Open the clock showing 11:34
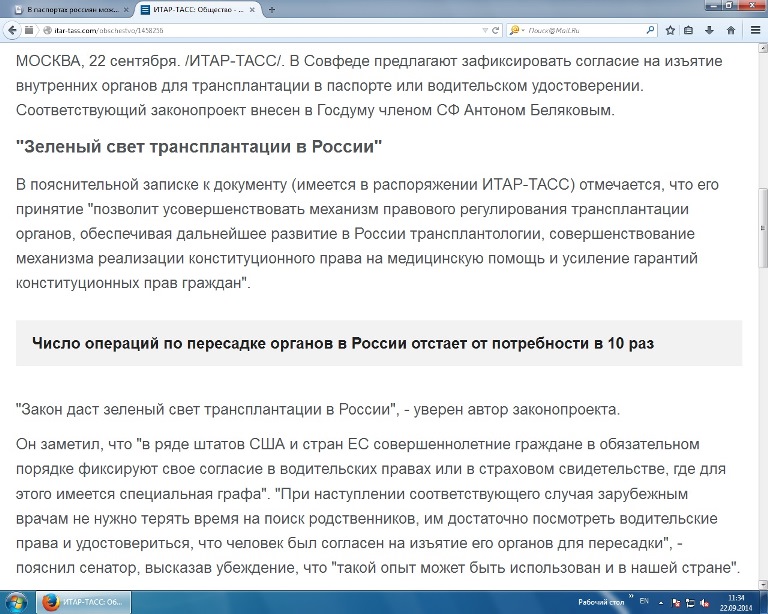 [736, 603]
